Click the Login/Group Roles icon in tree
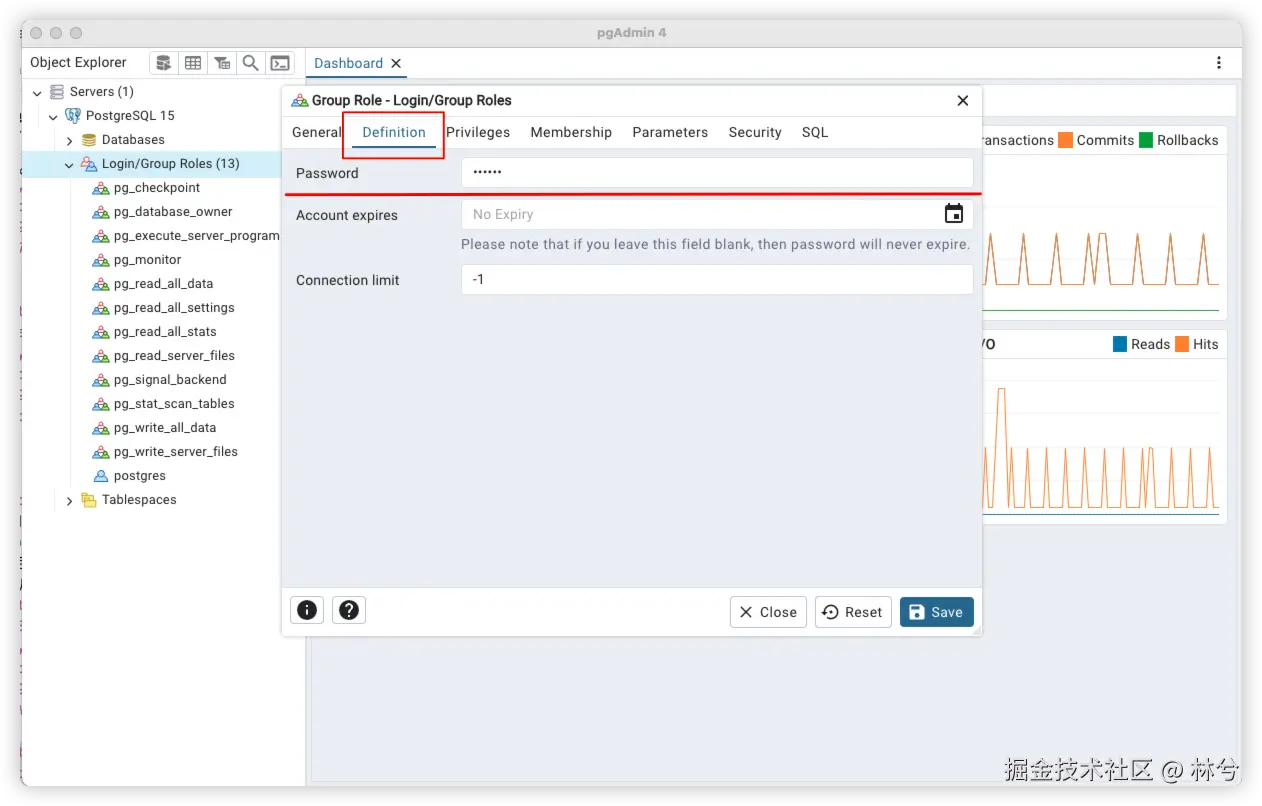The image size is (1262, 806). [89, 164]
